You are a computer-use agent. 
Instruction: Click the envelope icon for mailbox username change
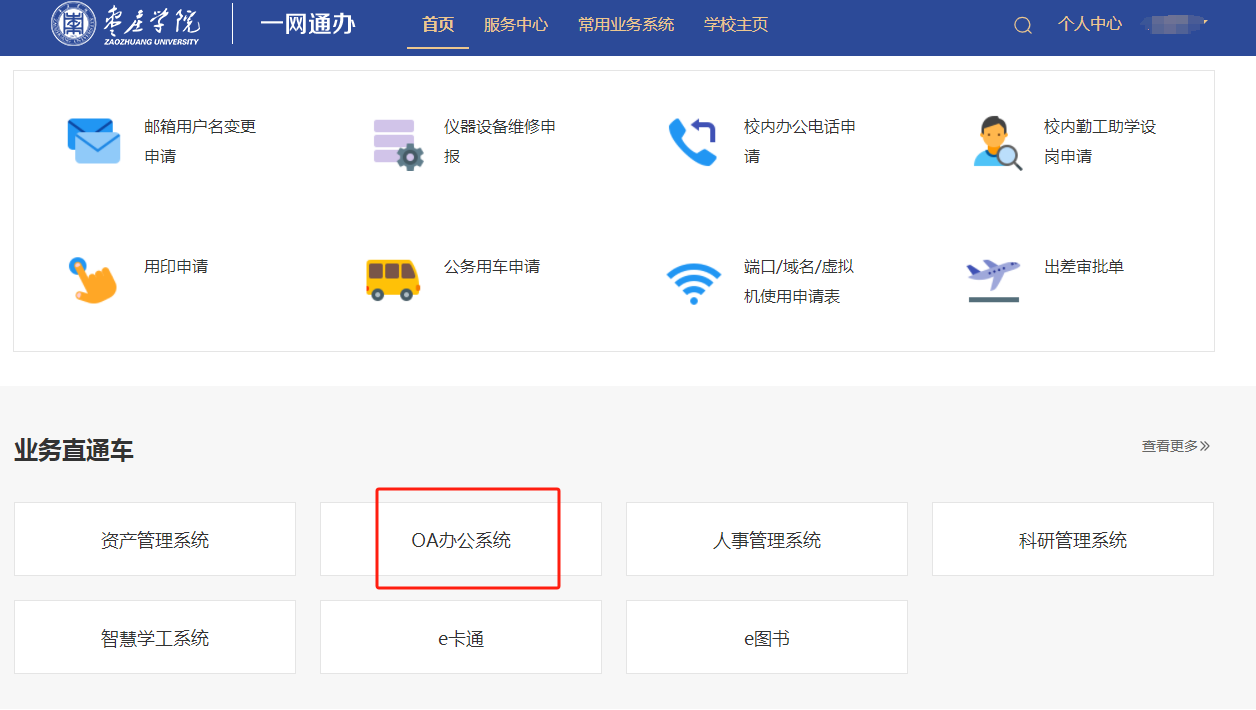click(94, 141)
